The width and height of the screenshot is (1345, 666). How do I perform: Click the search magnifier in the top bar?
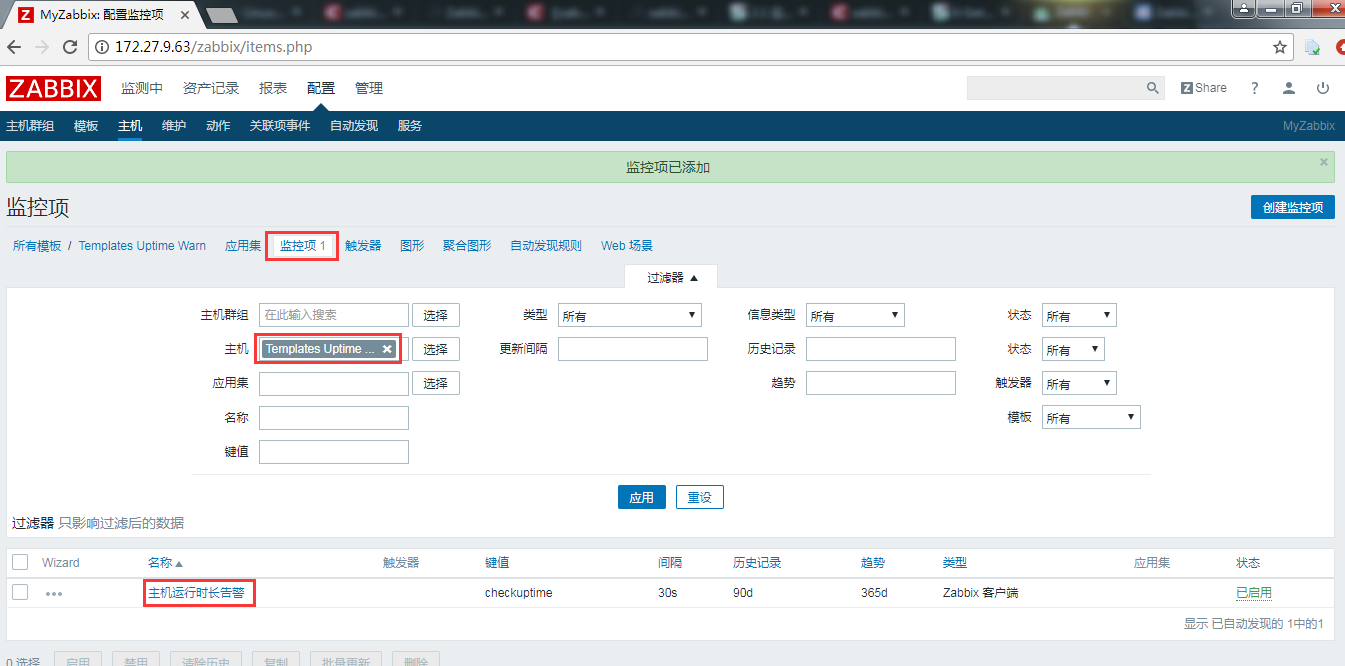coord(1152,88)
